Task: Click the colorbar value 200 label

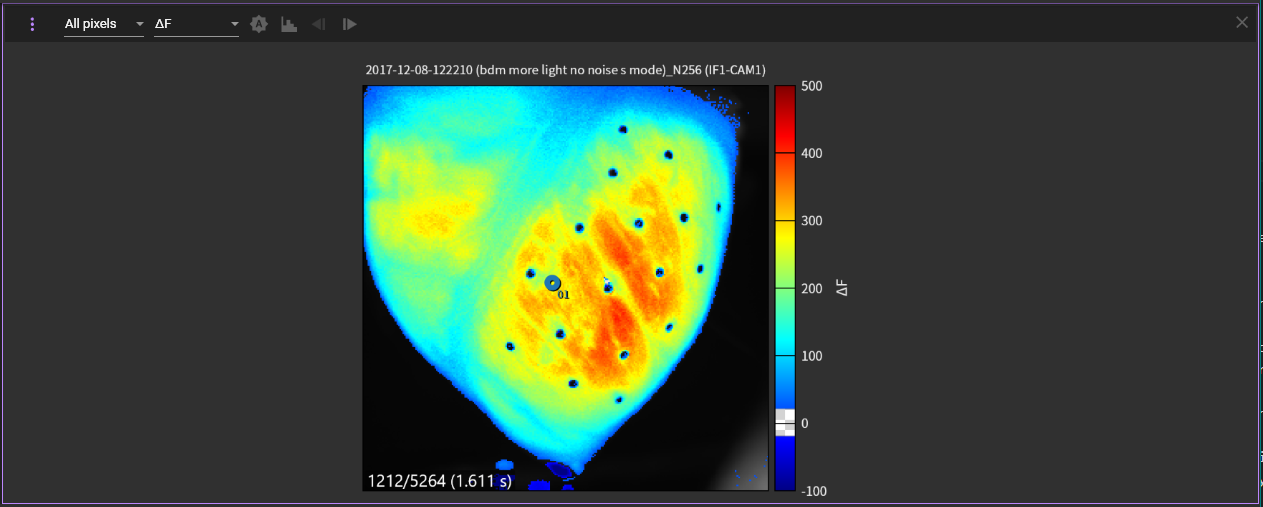Action: [811, 288]
